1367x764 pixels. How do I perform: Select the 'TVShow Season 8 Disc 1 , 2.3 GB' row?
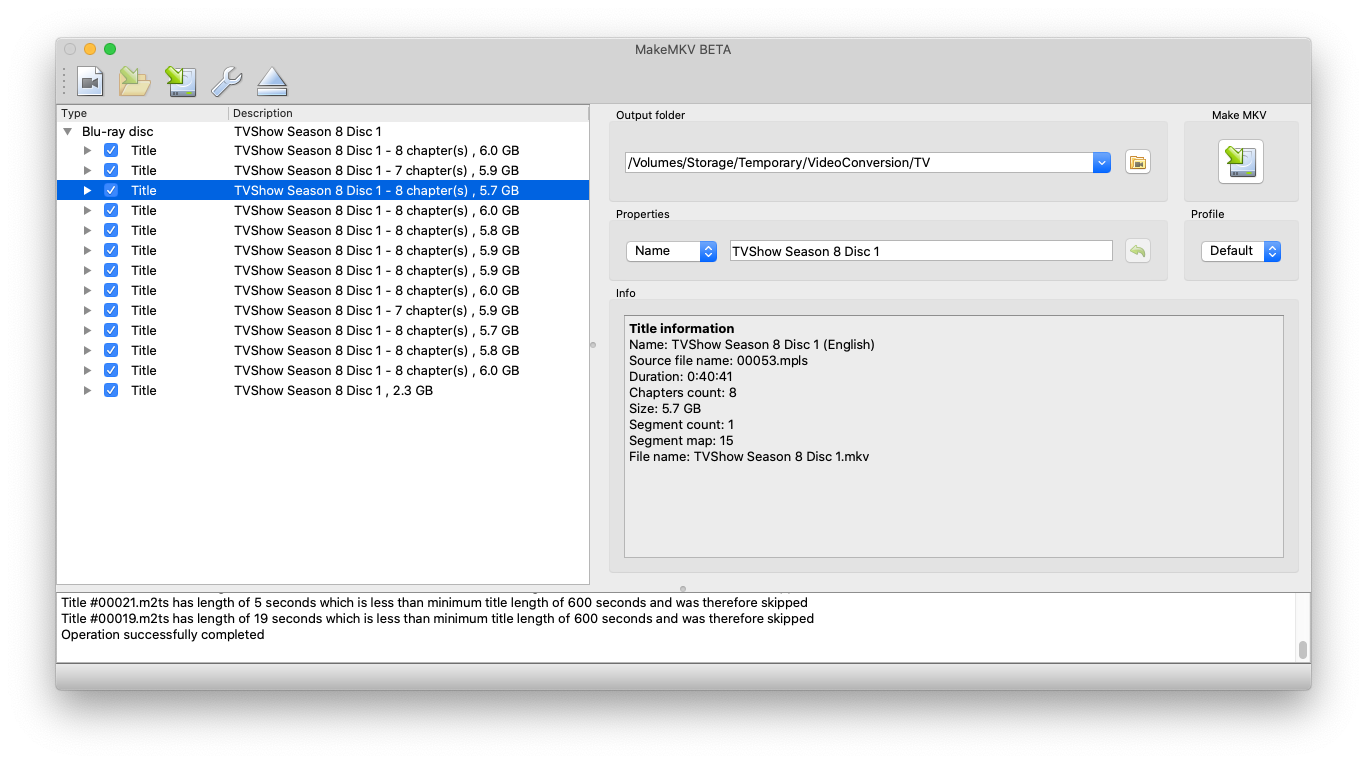(323, 390)
